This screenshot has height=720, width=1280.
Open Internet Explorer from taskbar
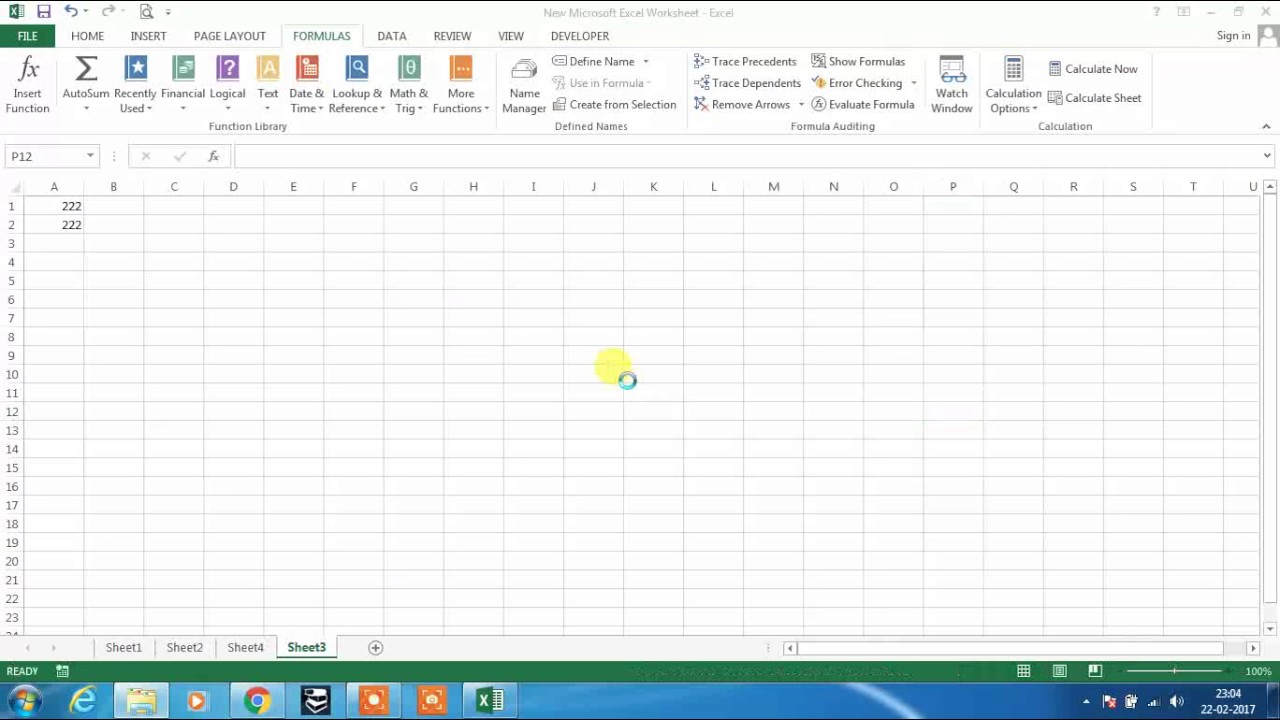(x=83, y=701)
